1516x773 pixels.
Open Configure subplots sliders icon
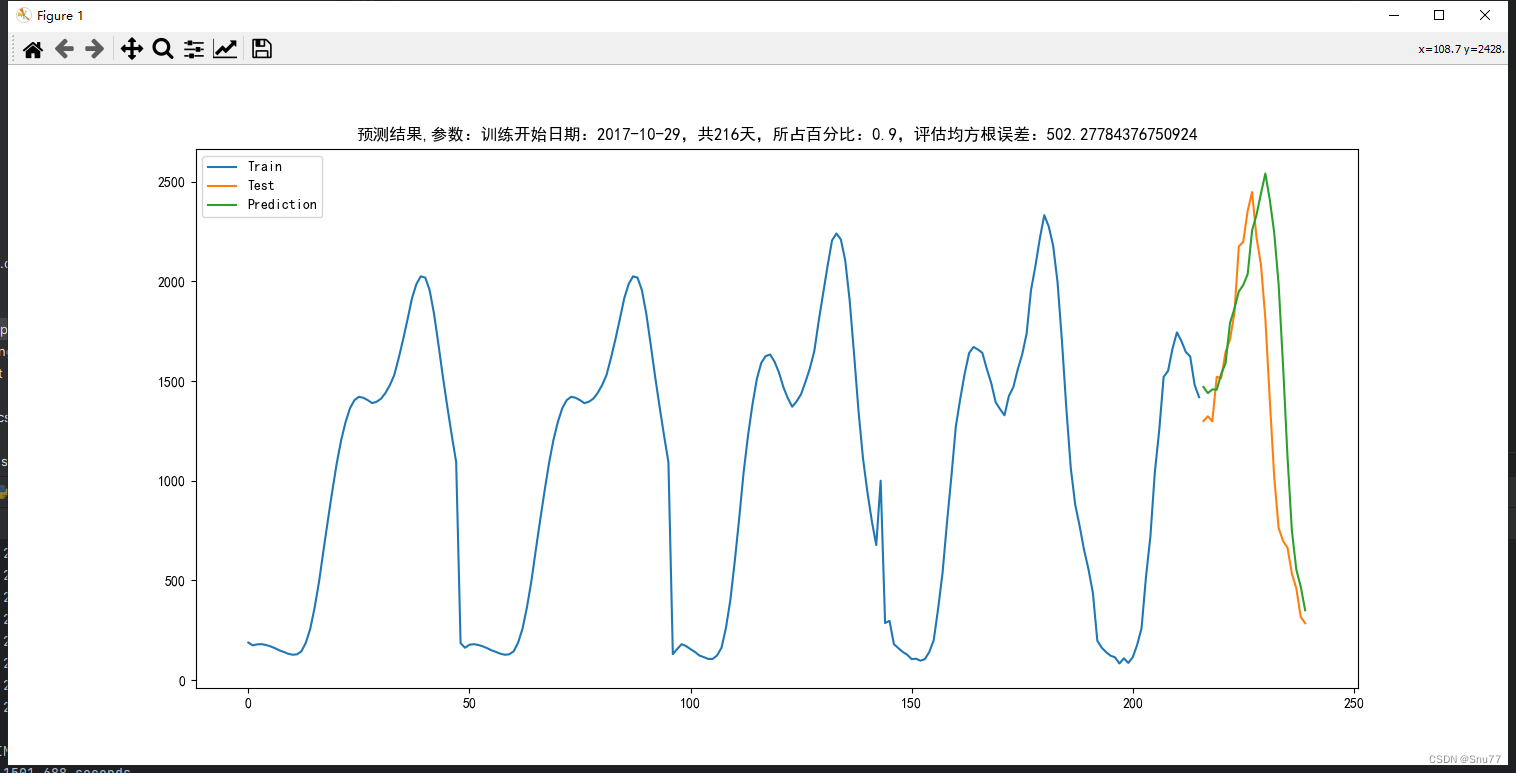pyautogui.click(x=194, y=49)
